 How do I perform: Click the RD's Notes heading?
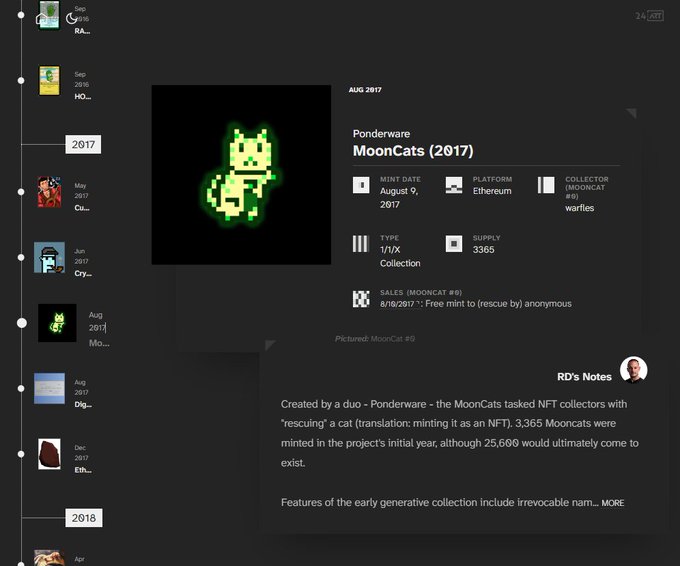tap(584, 377)
